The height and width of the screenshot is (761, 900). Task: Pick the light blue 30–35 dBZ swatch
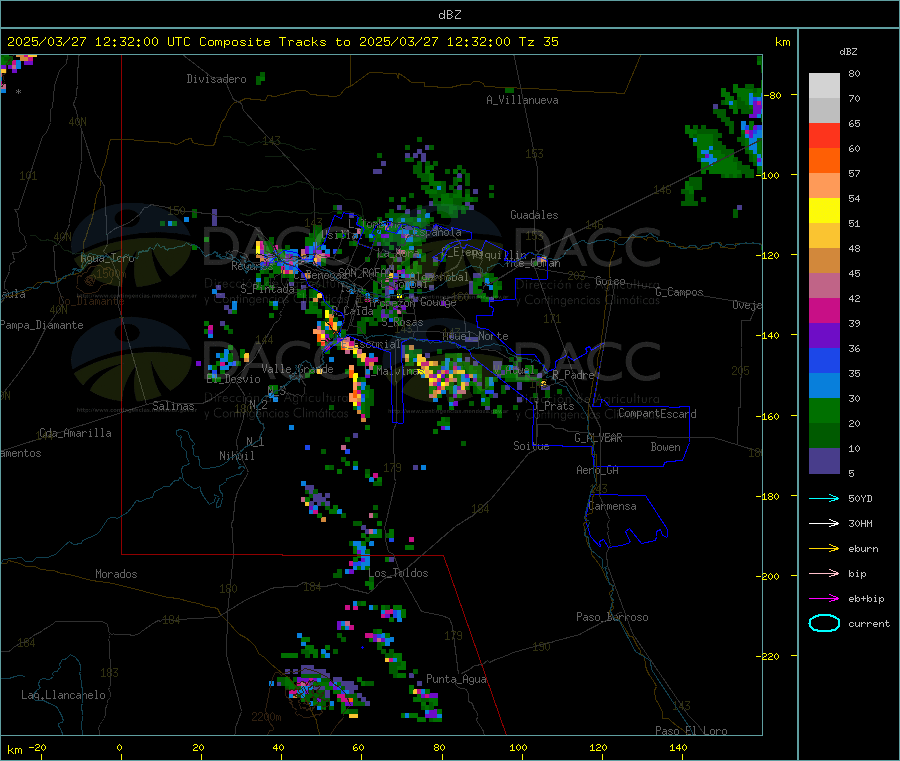coord(824,386)
